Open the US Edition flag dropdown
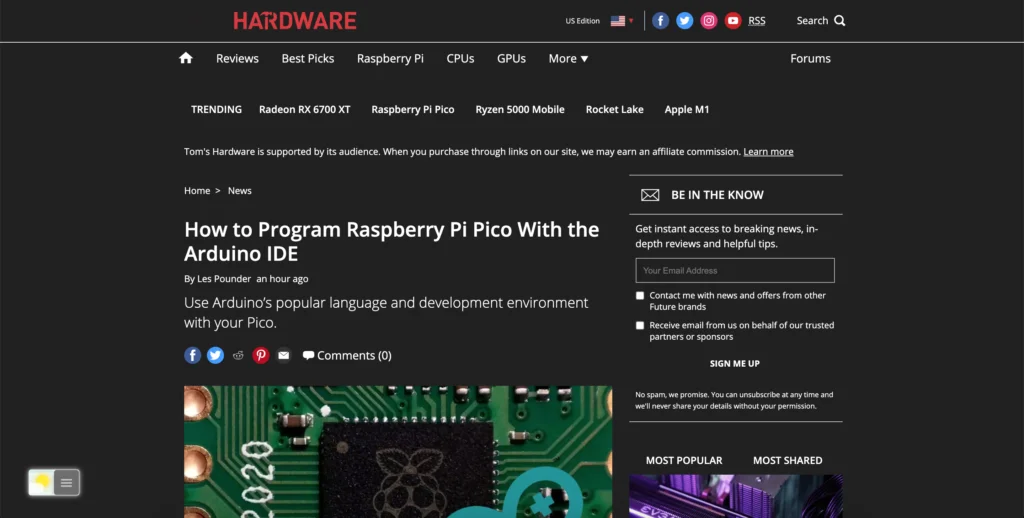The image size is (1024, 518). (622, 21)
